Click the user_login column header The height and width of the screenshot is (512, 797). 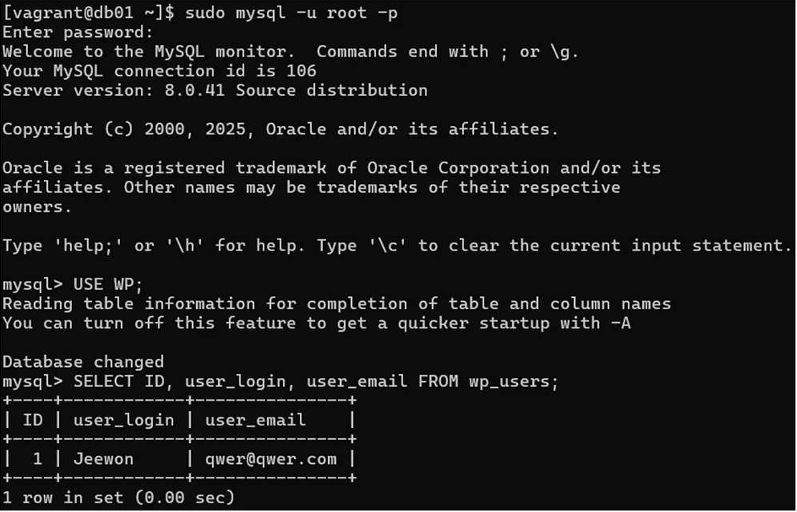123,420
